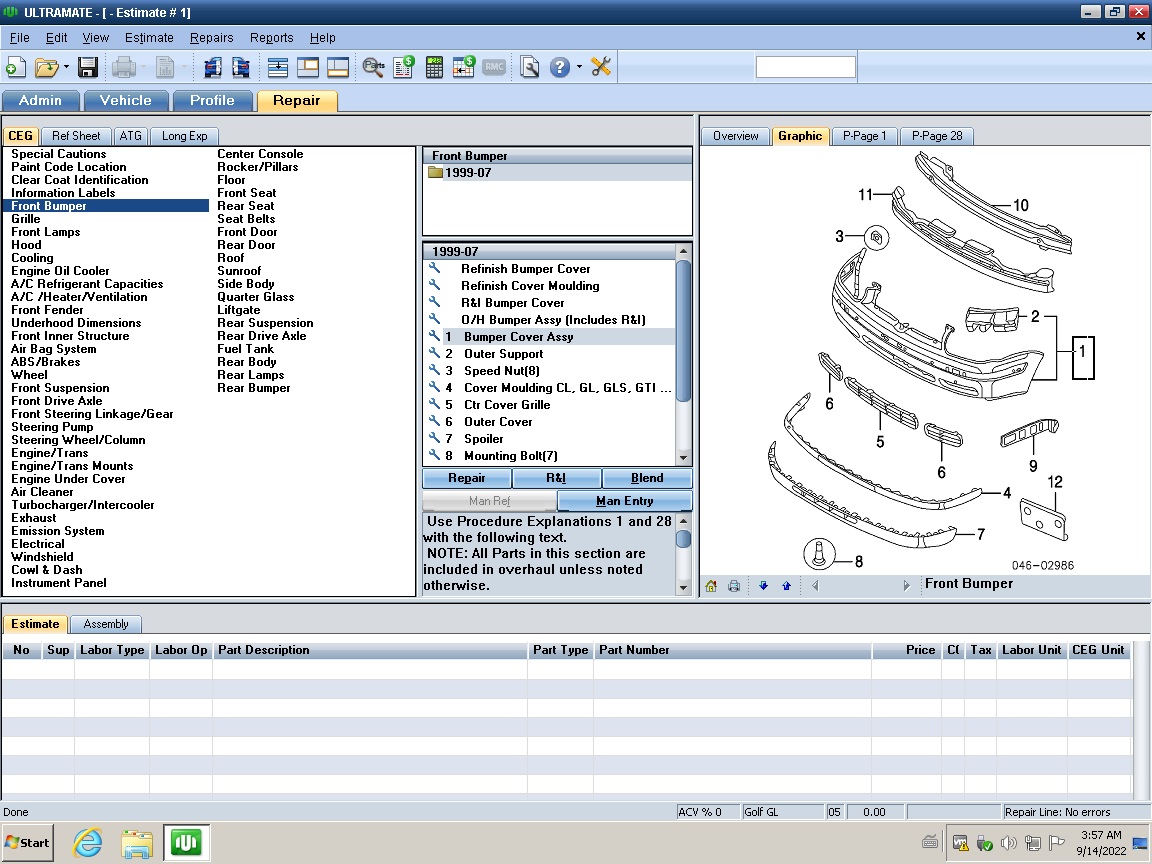Switch to the Profile tab

pyautogui.click(x=212, y=101)
